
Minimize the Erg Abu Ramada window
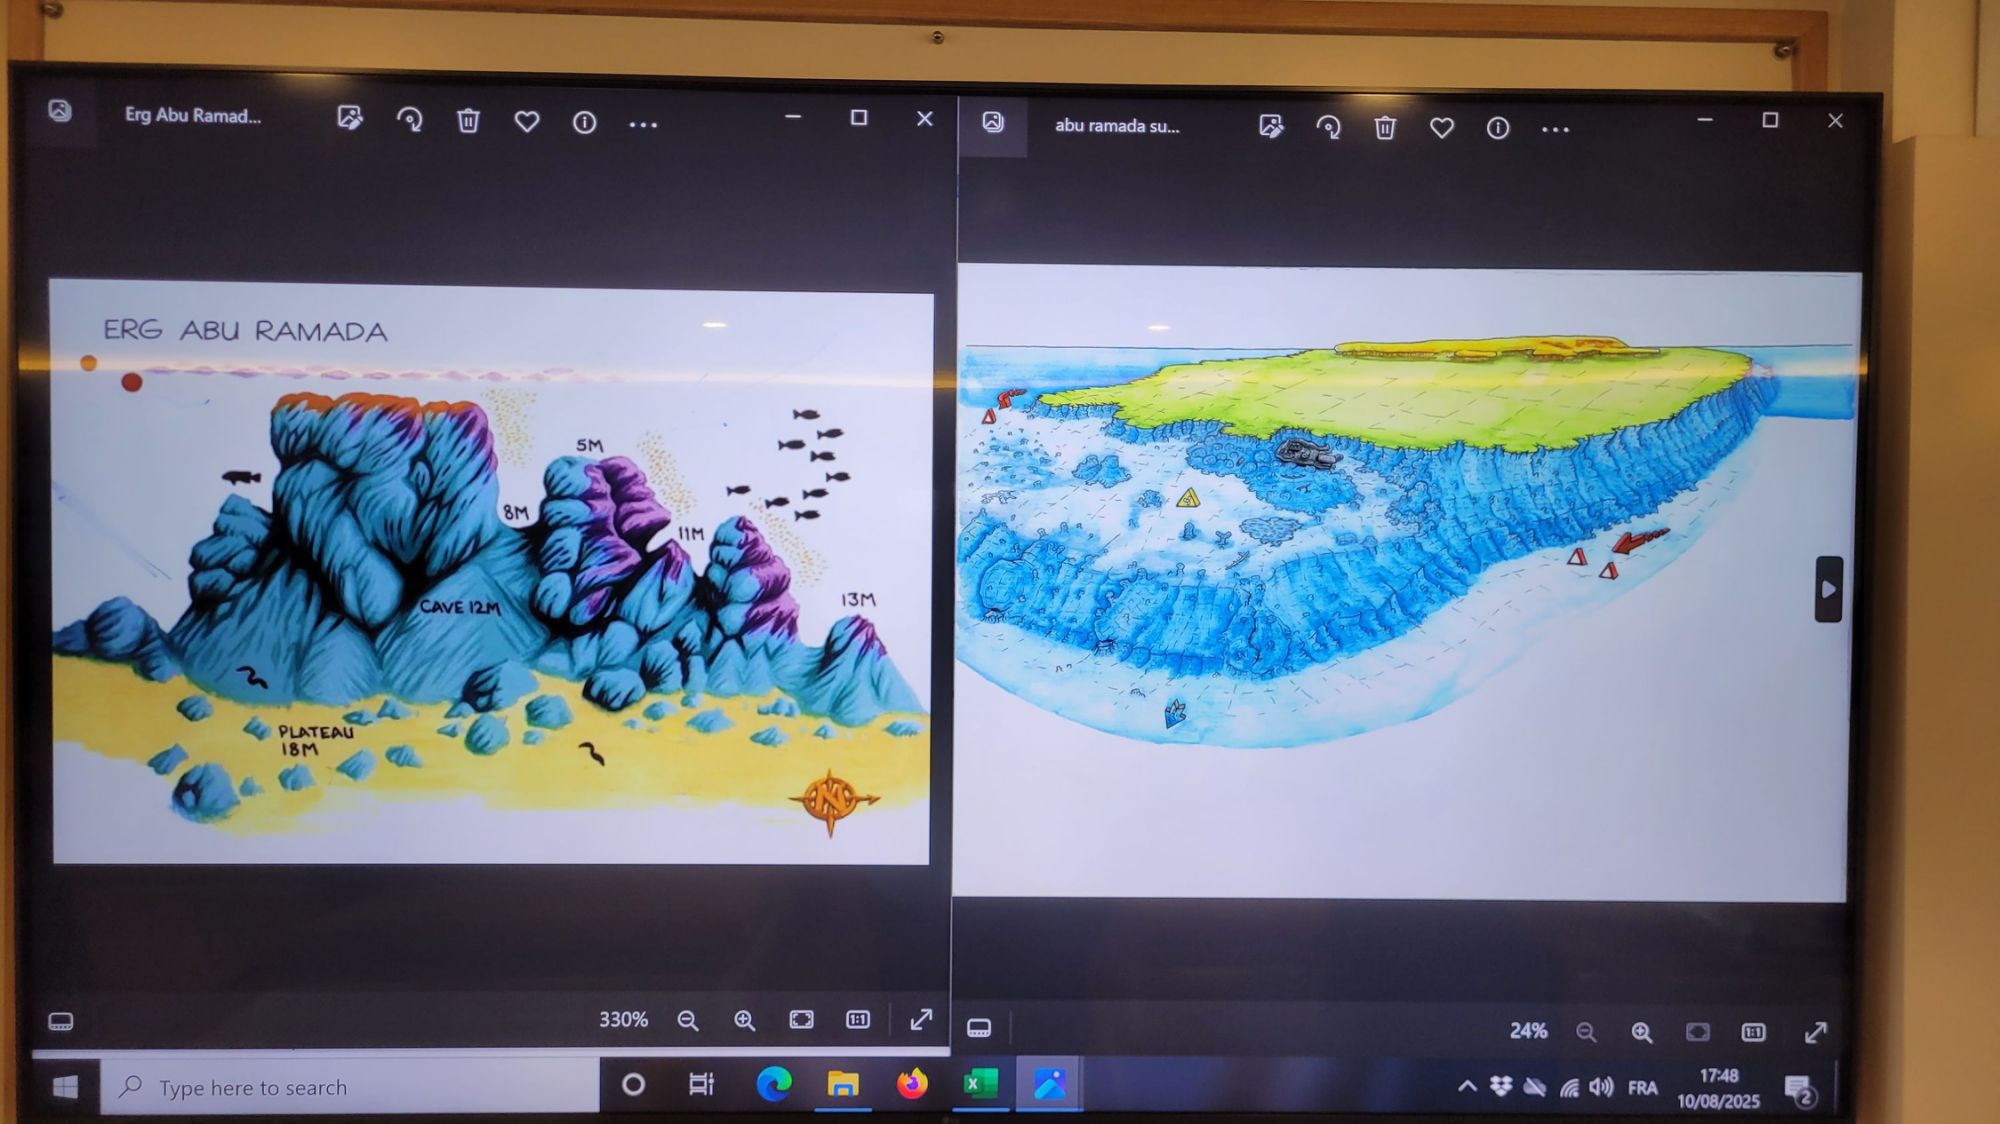click(x=793, y=117)
